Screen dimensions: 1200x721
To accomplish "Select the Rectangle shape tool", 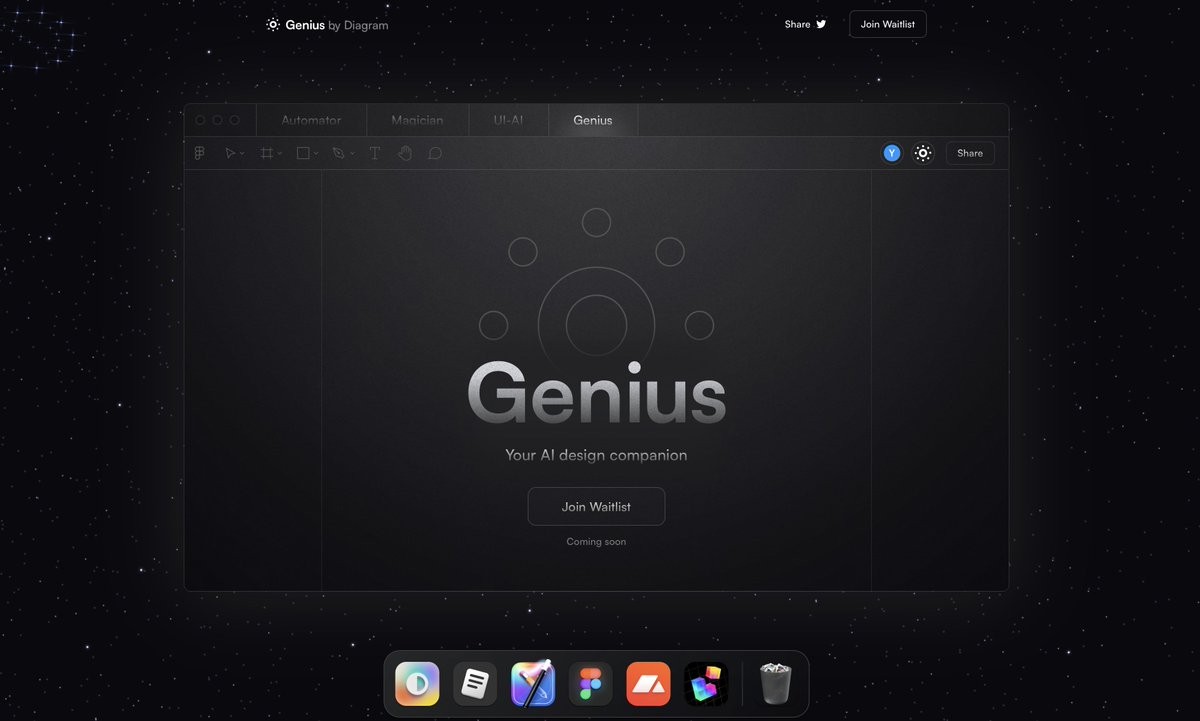I will tap(303, 153).
